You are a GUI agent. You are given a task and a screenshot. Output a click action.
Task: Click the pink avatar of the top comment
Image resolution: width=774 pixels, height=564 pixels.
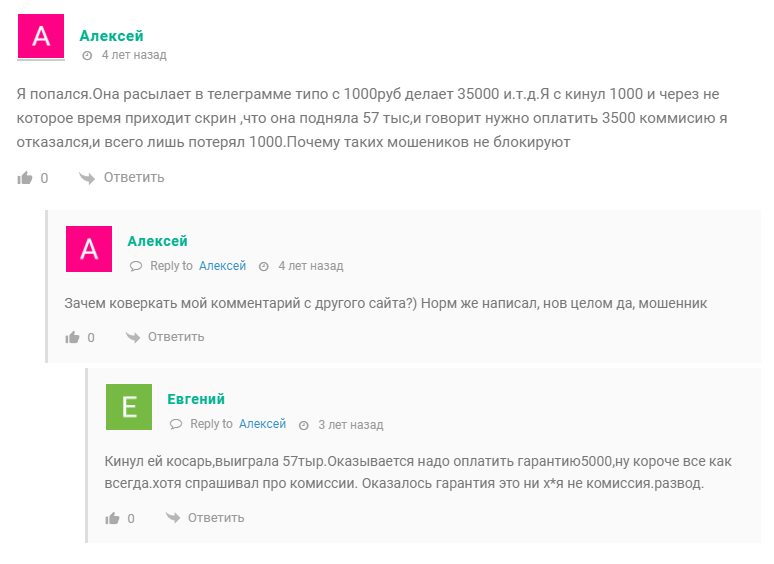pyautogui.click(x=41, y=38)
